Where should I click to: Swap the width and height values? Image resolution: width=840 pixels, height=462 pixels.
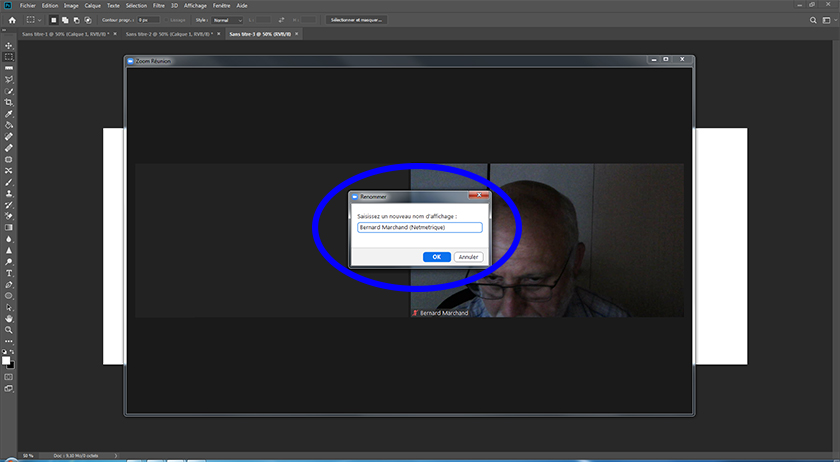click(281, 20)
